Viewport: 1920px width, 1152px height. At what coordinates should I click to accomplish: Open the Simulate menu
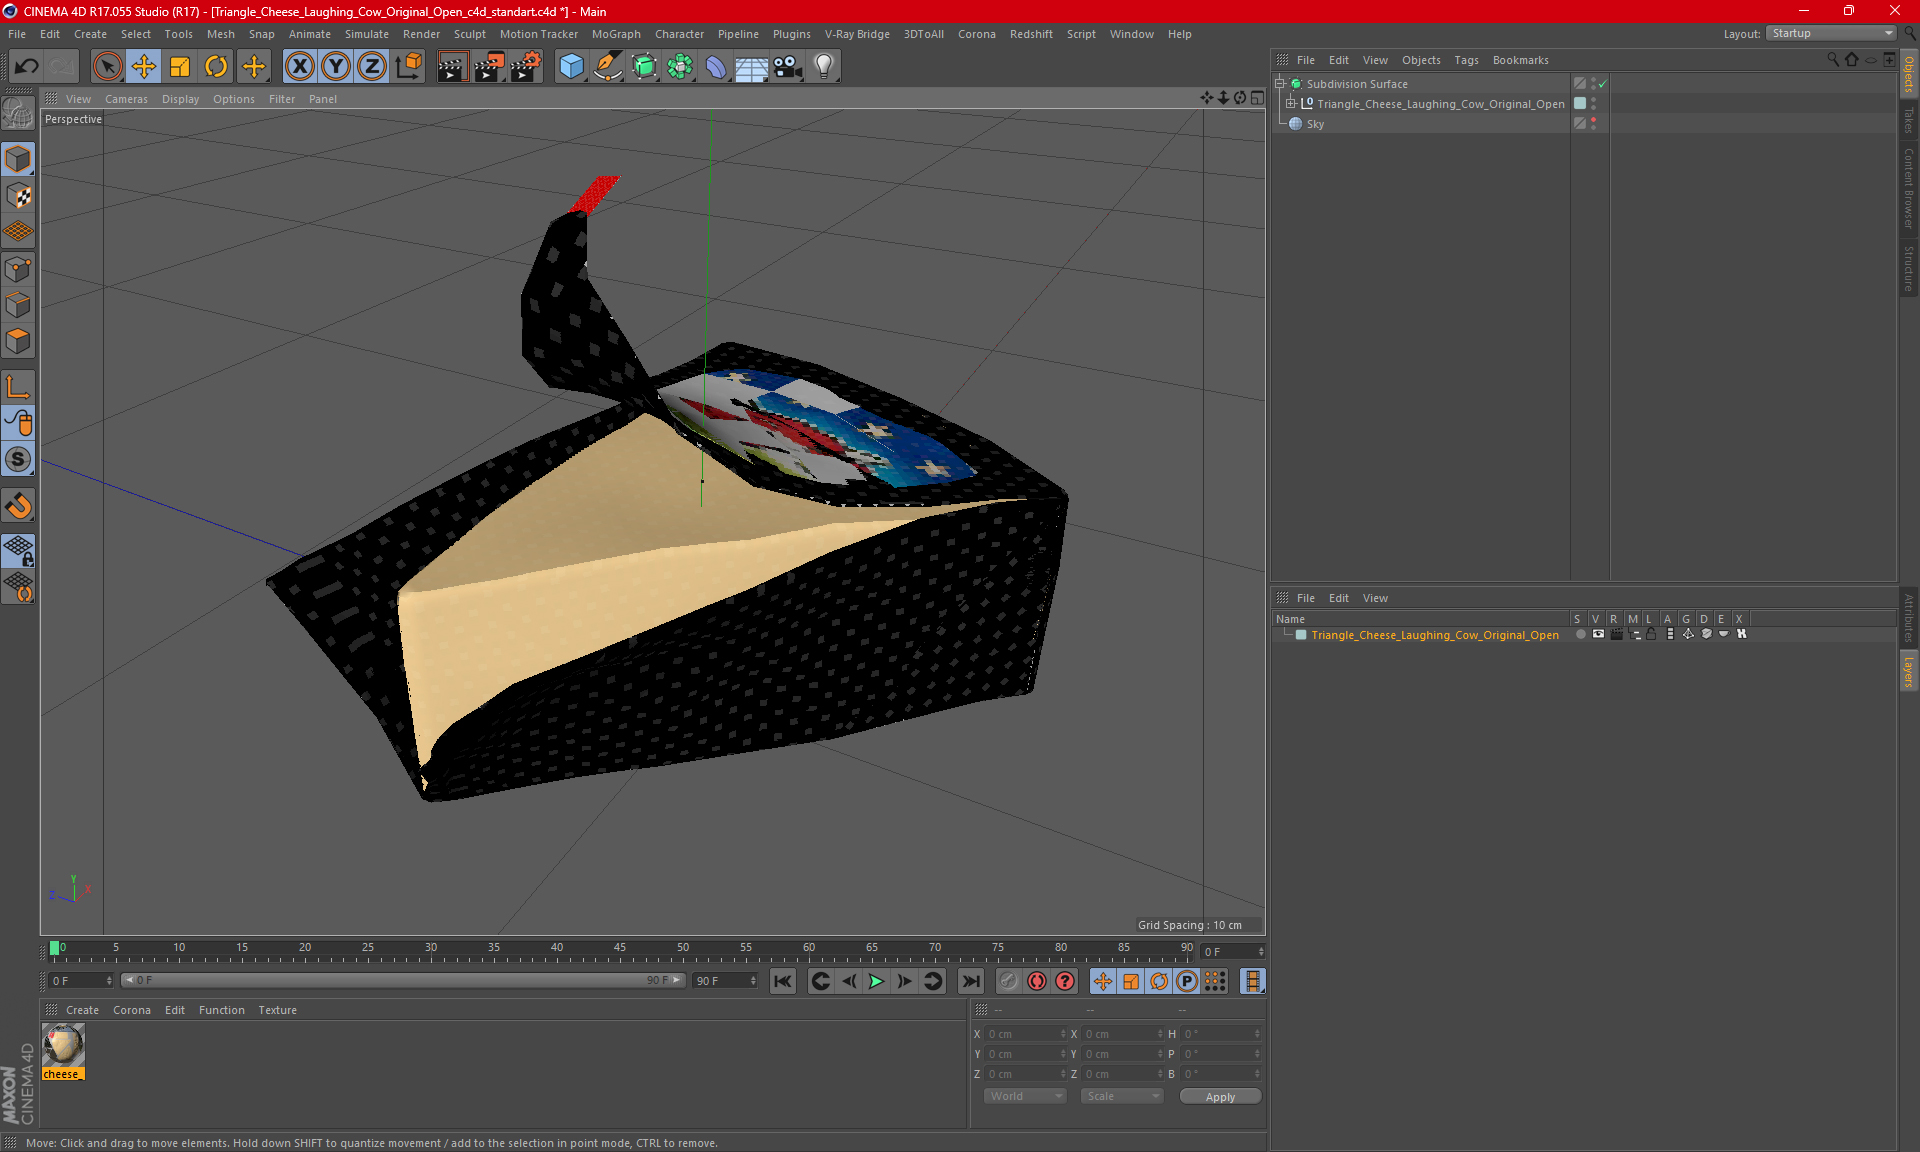[367, 34]
